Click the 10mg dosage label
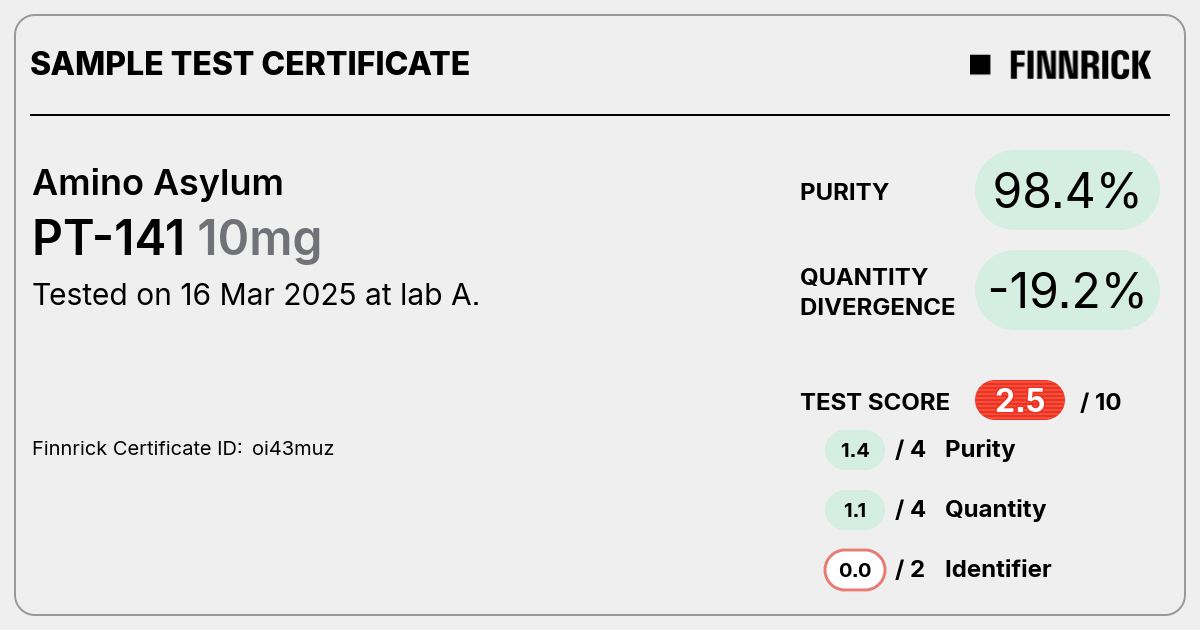The height and width of the screenshot is (630, 1200). tap(259, 240)
